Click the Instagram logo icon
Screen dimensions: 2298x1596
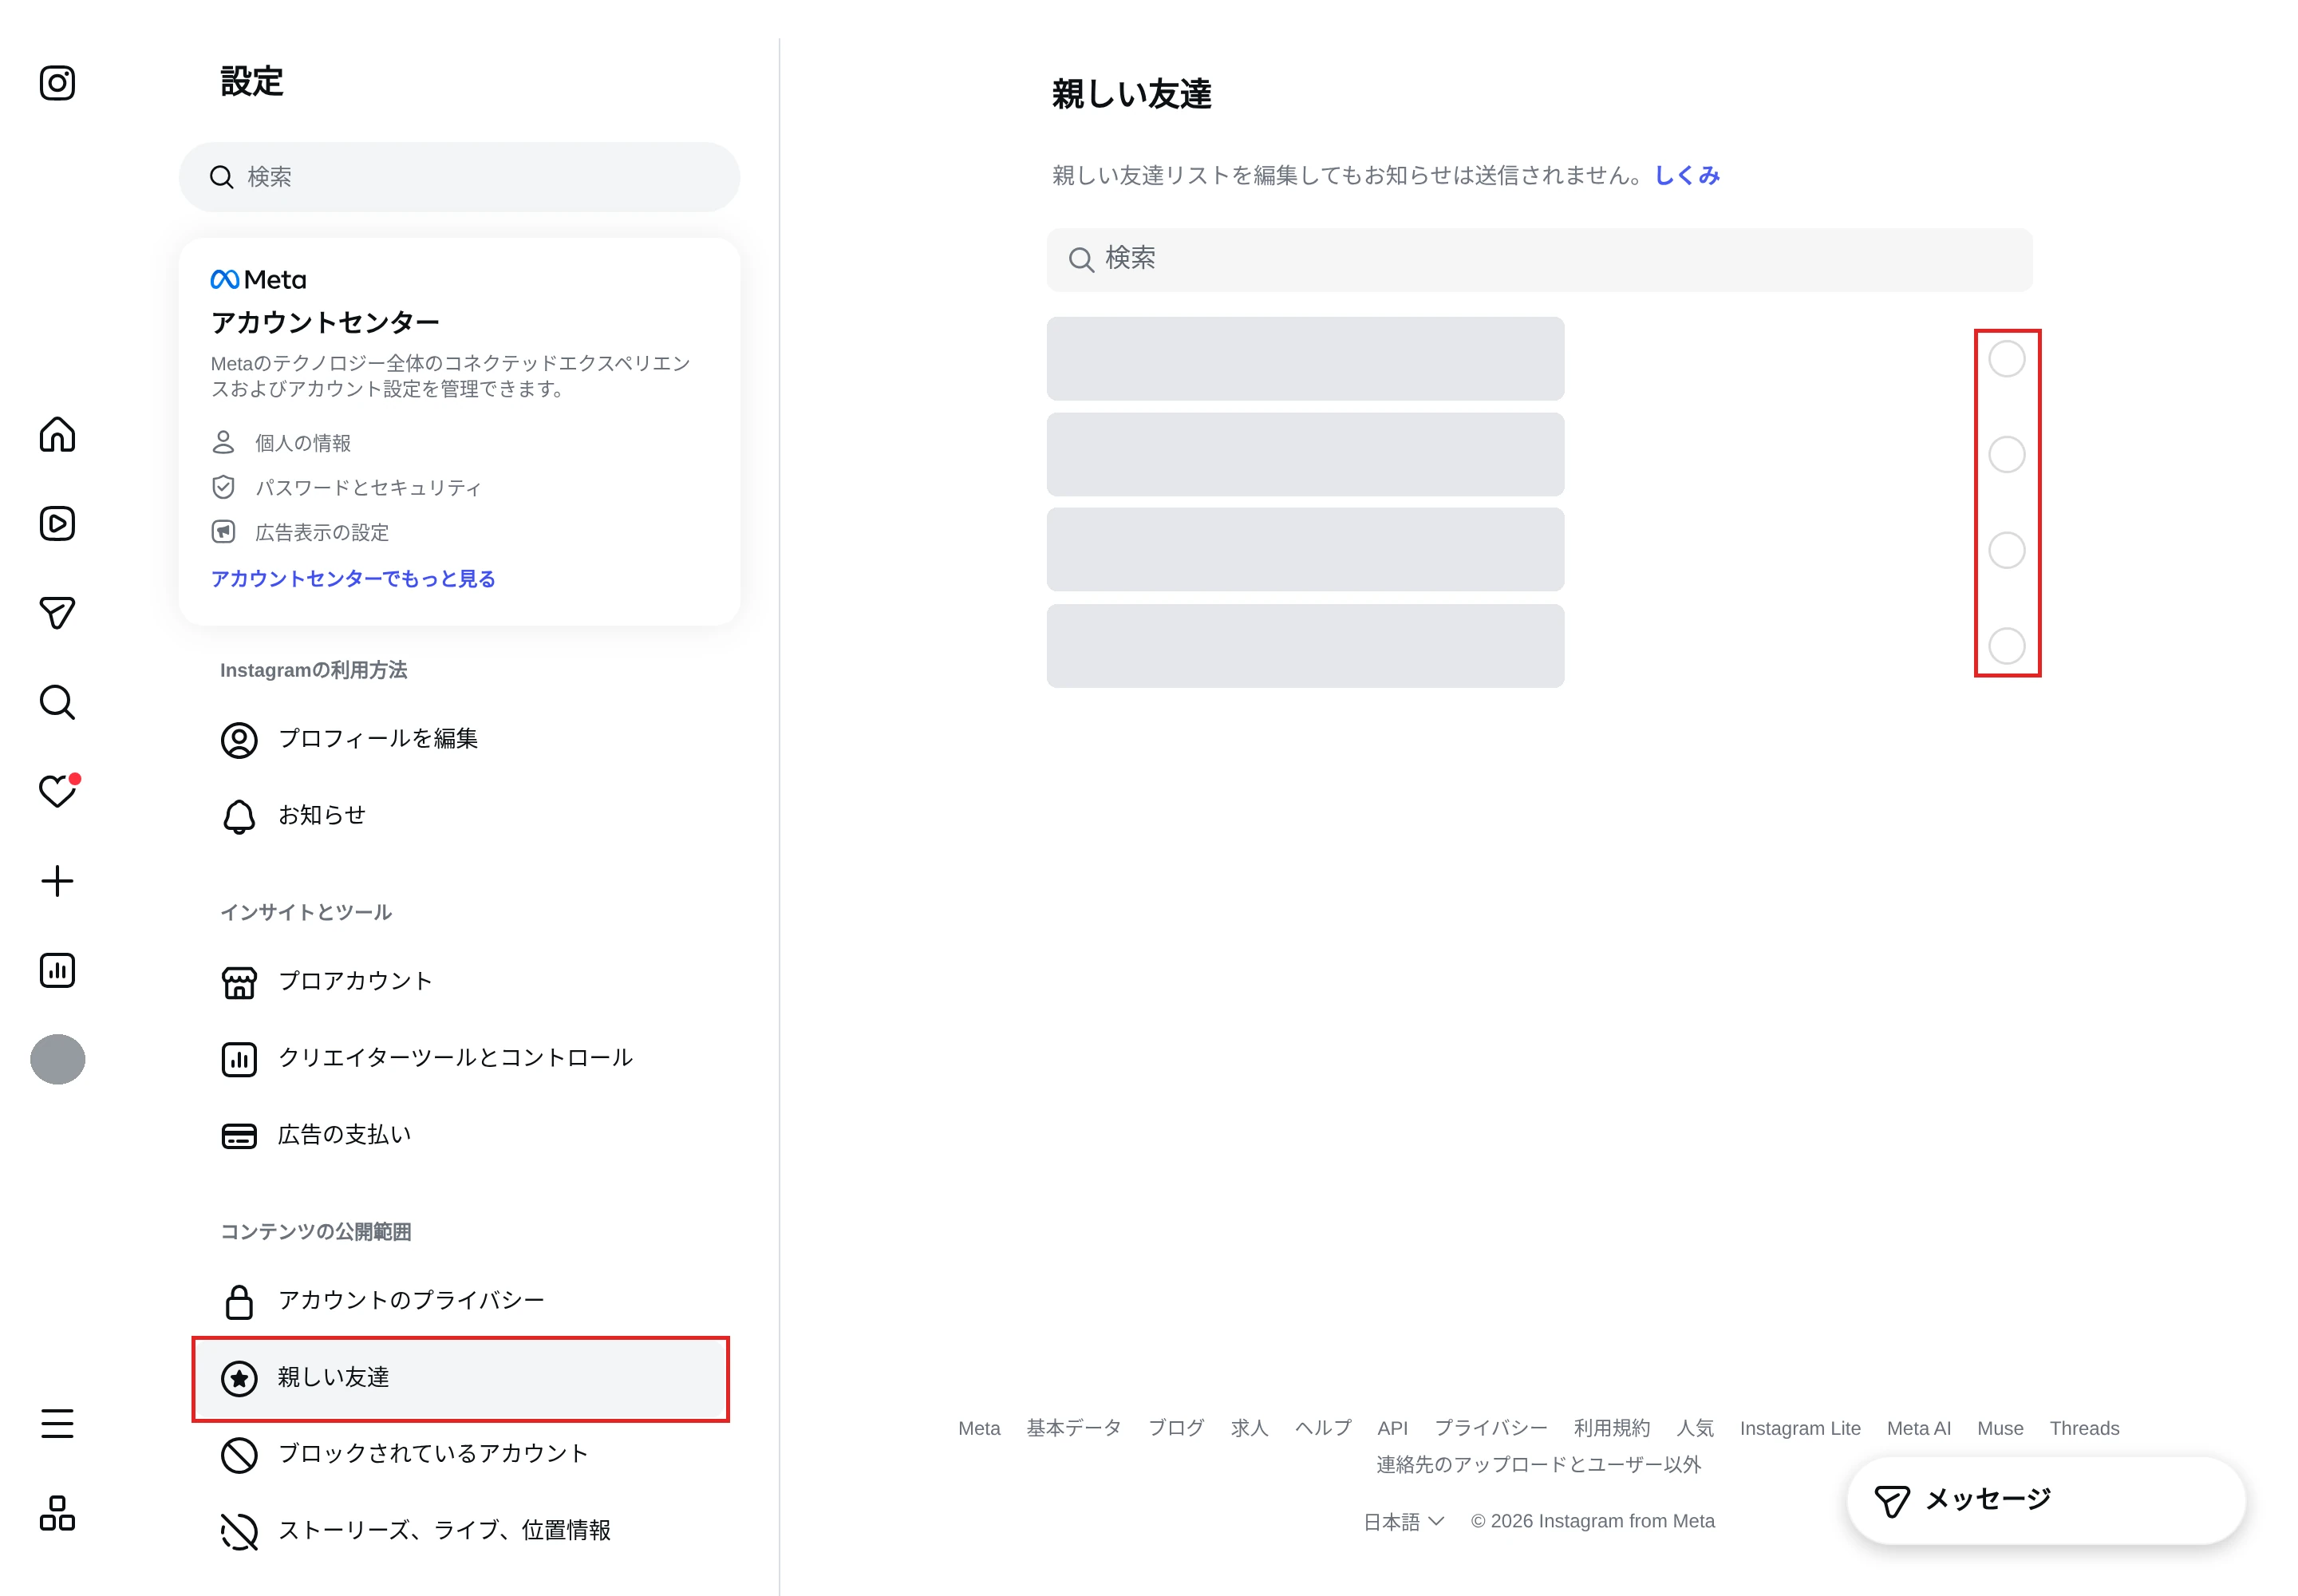point(57,83)
